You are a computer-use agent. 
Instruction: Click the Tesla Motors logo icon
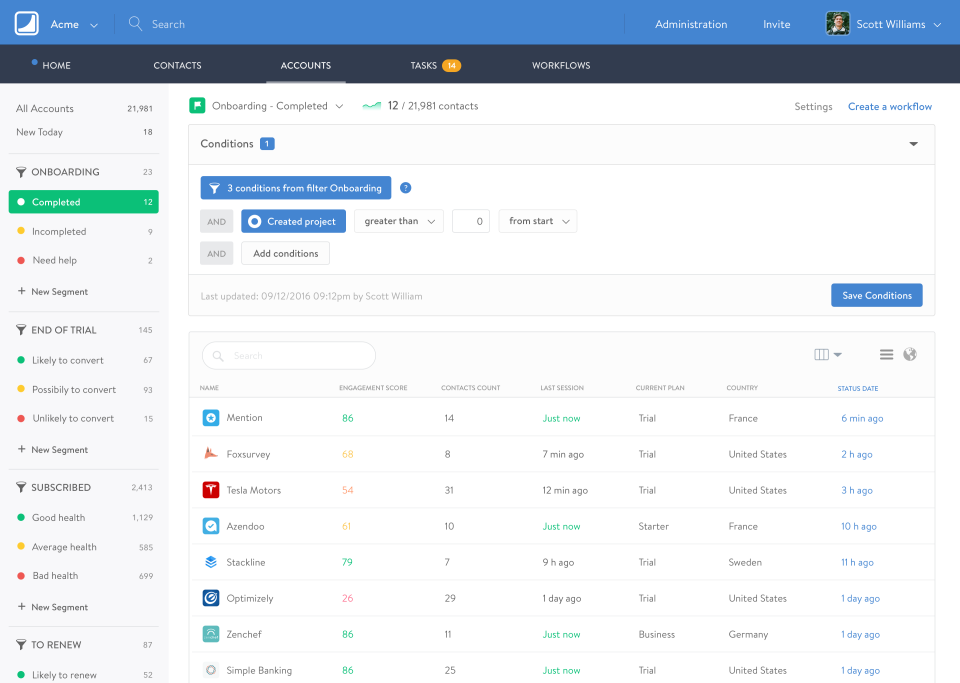coord(211,490)
